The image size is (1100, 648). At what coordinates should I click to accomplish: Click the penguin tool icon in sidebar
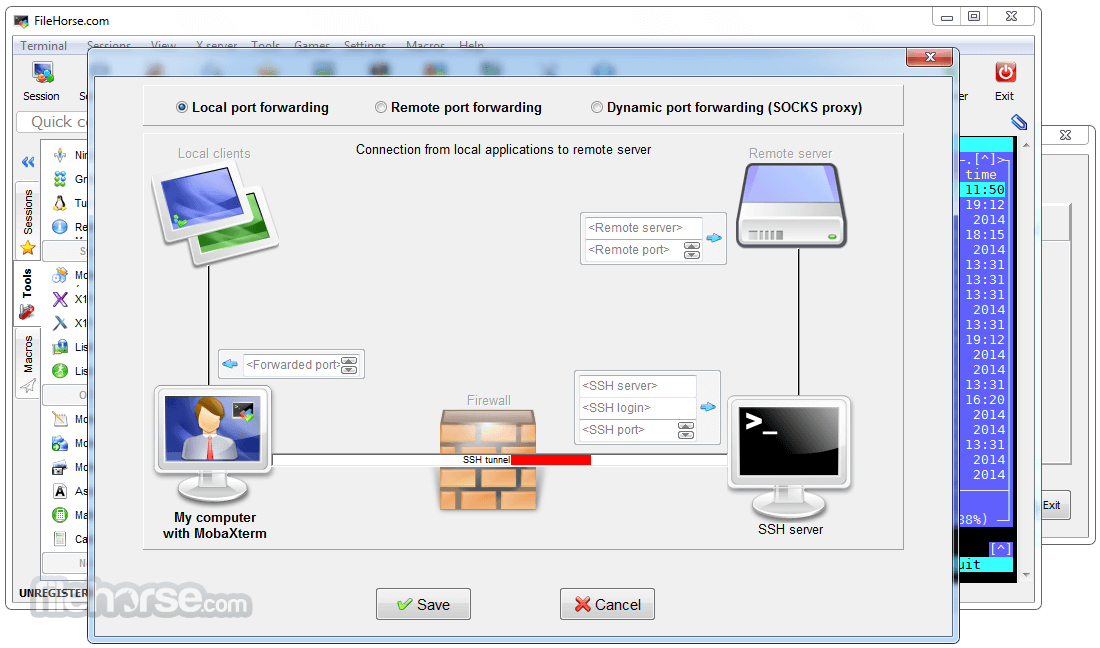[x=60, y=203]
